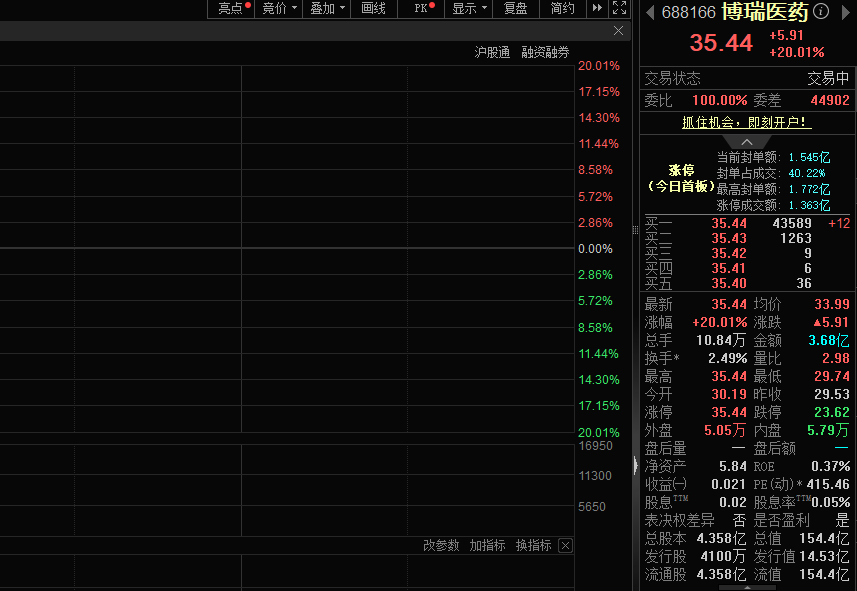The image size is (857, 591).
Task: Select the stock code 688166
Action: pyautogui.click(x=689, y=12)
